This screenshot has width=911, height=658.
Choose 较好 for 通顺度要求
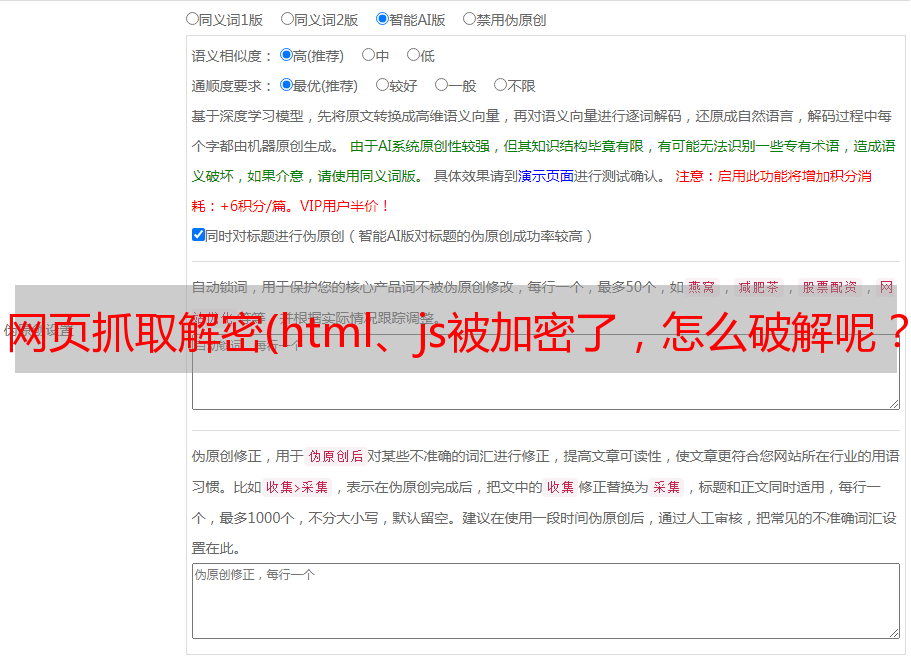tap(382, 85)
